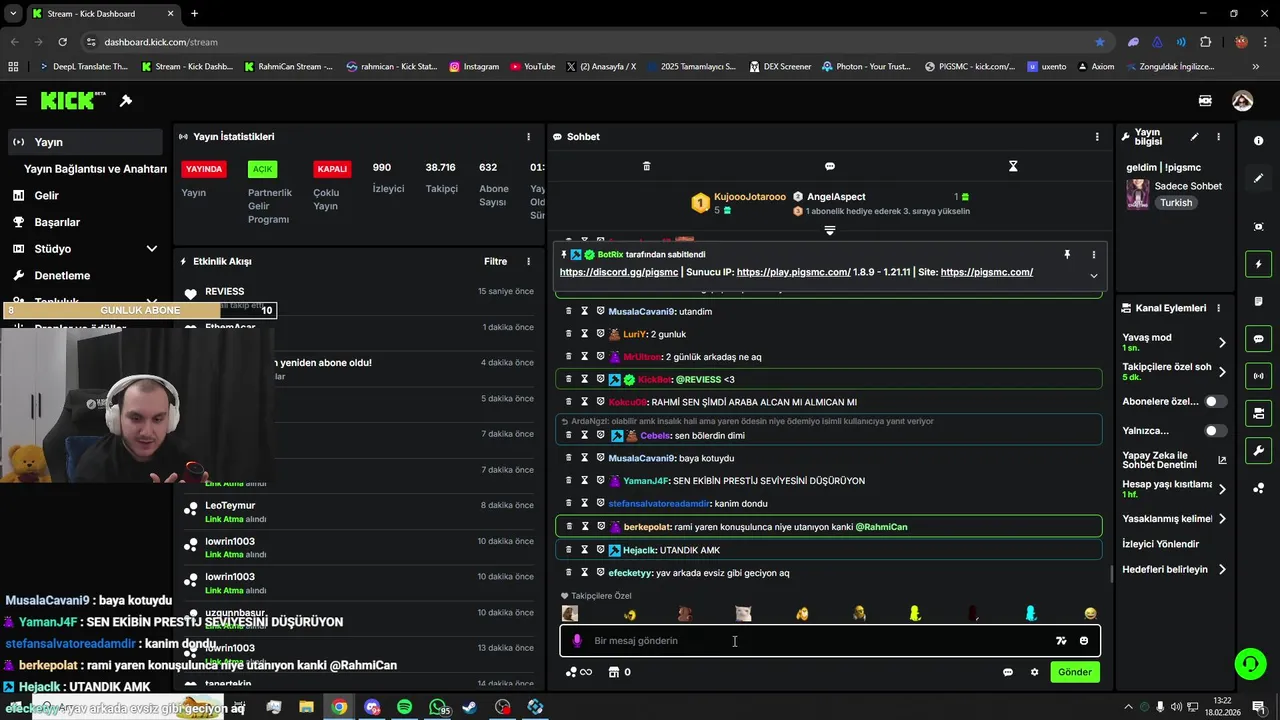Click the hourglass icon under the Sohbet header
Viewport: 1280px width, 720px height.
(x=1013, y=166)
